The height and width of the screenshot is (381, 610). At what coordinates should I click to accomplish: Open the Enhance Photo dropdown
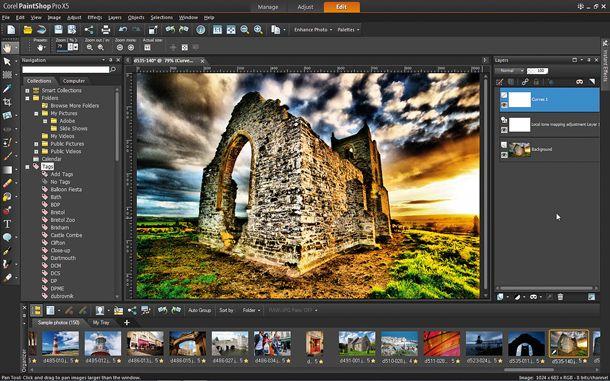point(313,30)
